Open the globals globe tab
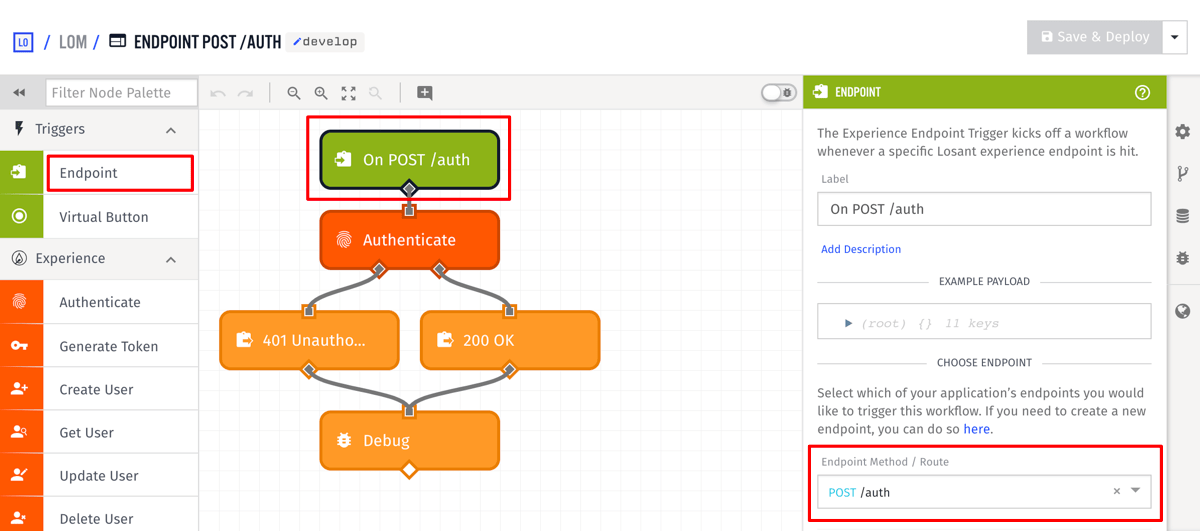 point(1183,311)
